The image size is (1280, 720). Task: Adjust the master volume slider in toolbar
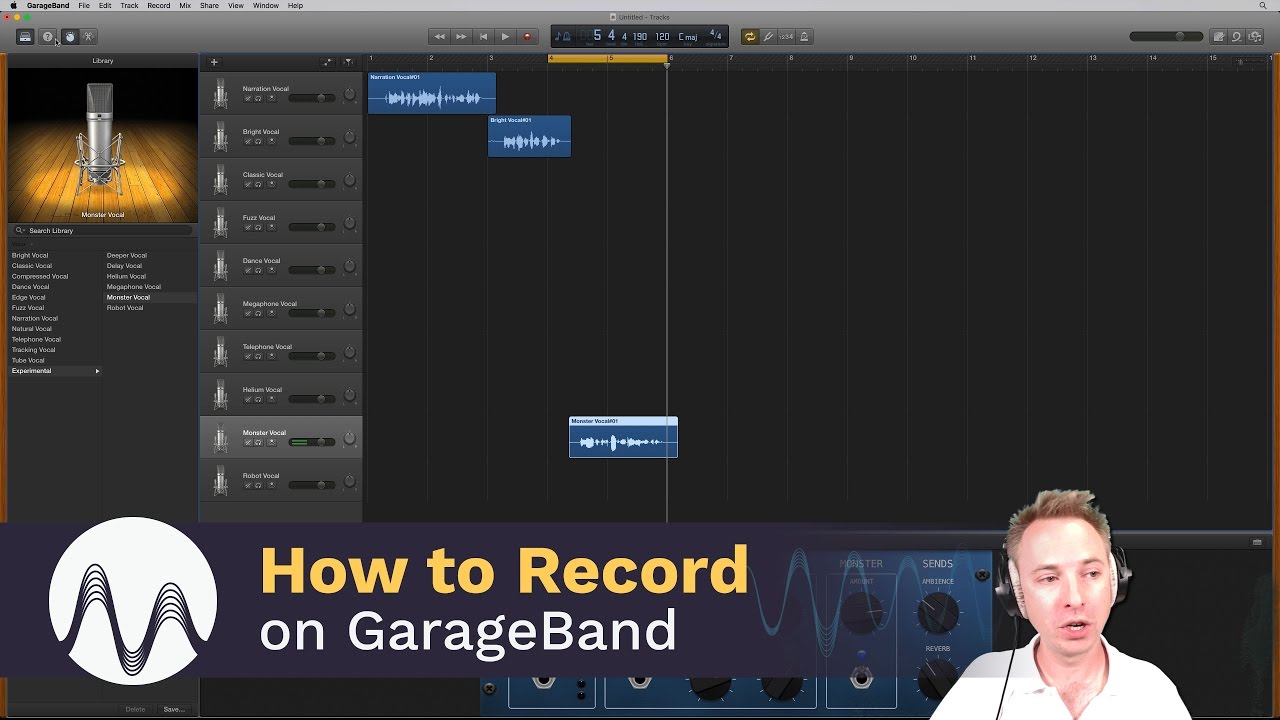tap(1166, 37)
